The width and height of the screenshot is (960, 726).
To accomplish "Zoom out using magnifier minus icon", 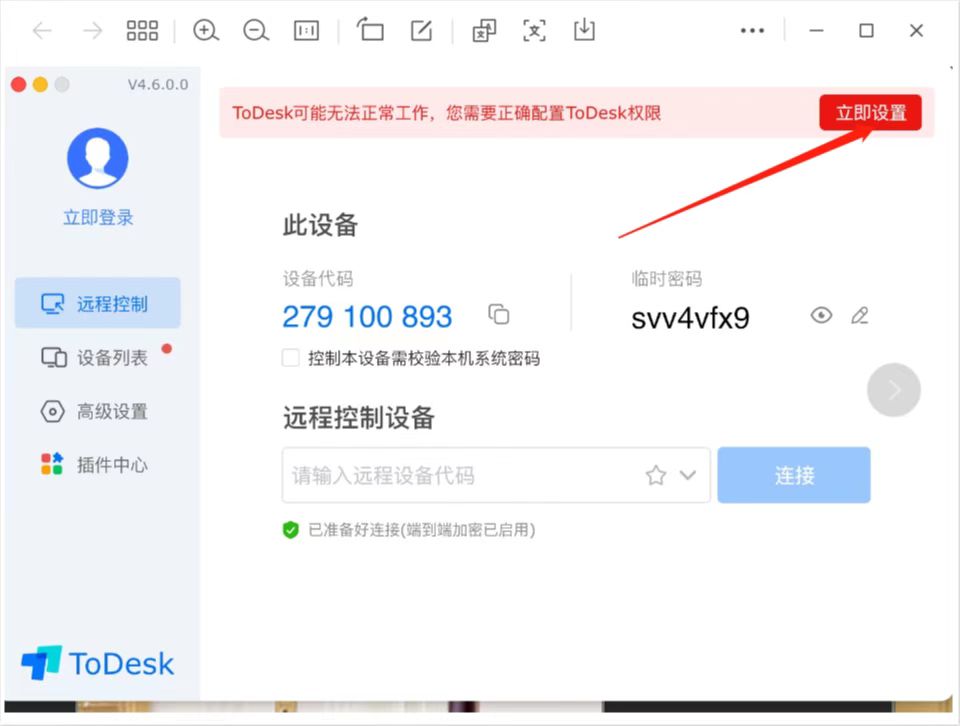I will tap(256, 30).
